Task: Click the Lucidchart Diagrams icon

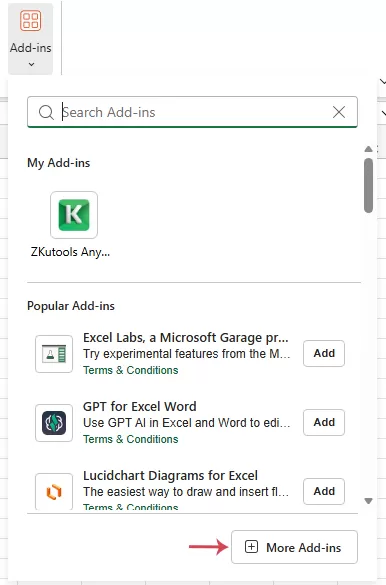Action: [x=54, y=491]
